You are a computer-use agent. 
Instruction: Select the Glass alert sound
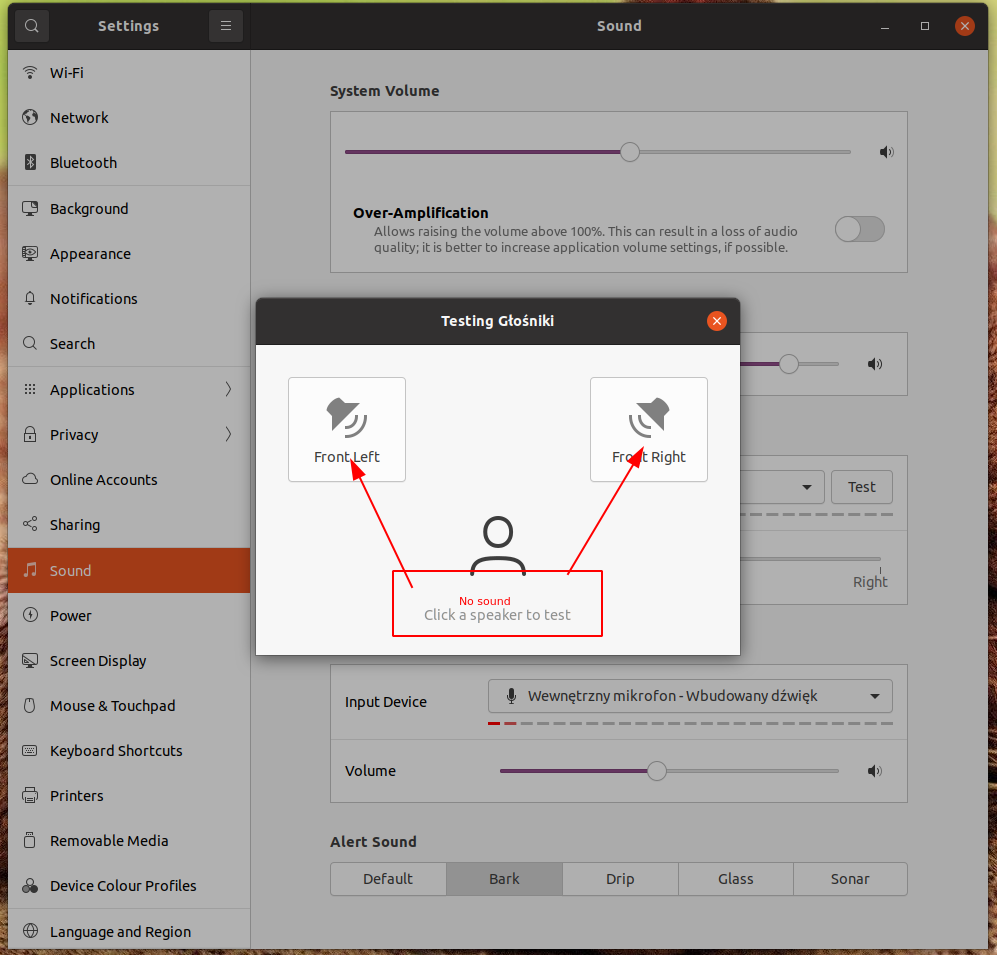[735, 879]
